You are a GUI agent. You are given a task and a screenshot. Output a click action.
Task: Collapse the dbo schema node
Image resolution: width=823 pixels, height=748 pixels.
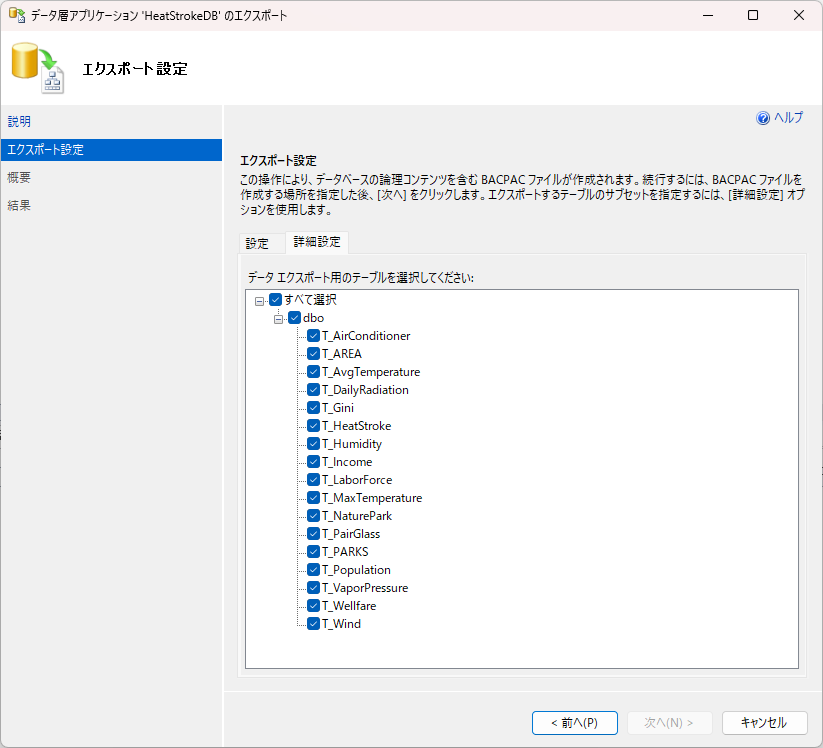(x=279, y=318)
